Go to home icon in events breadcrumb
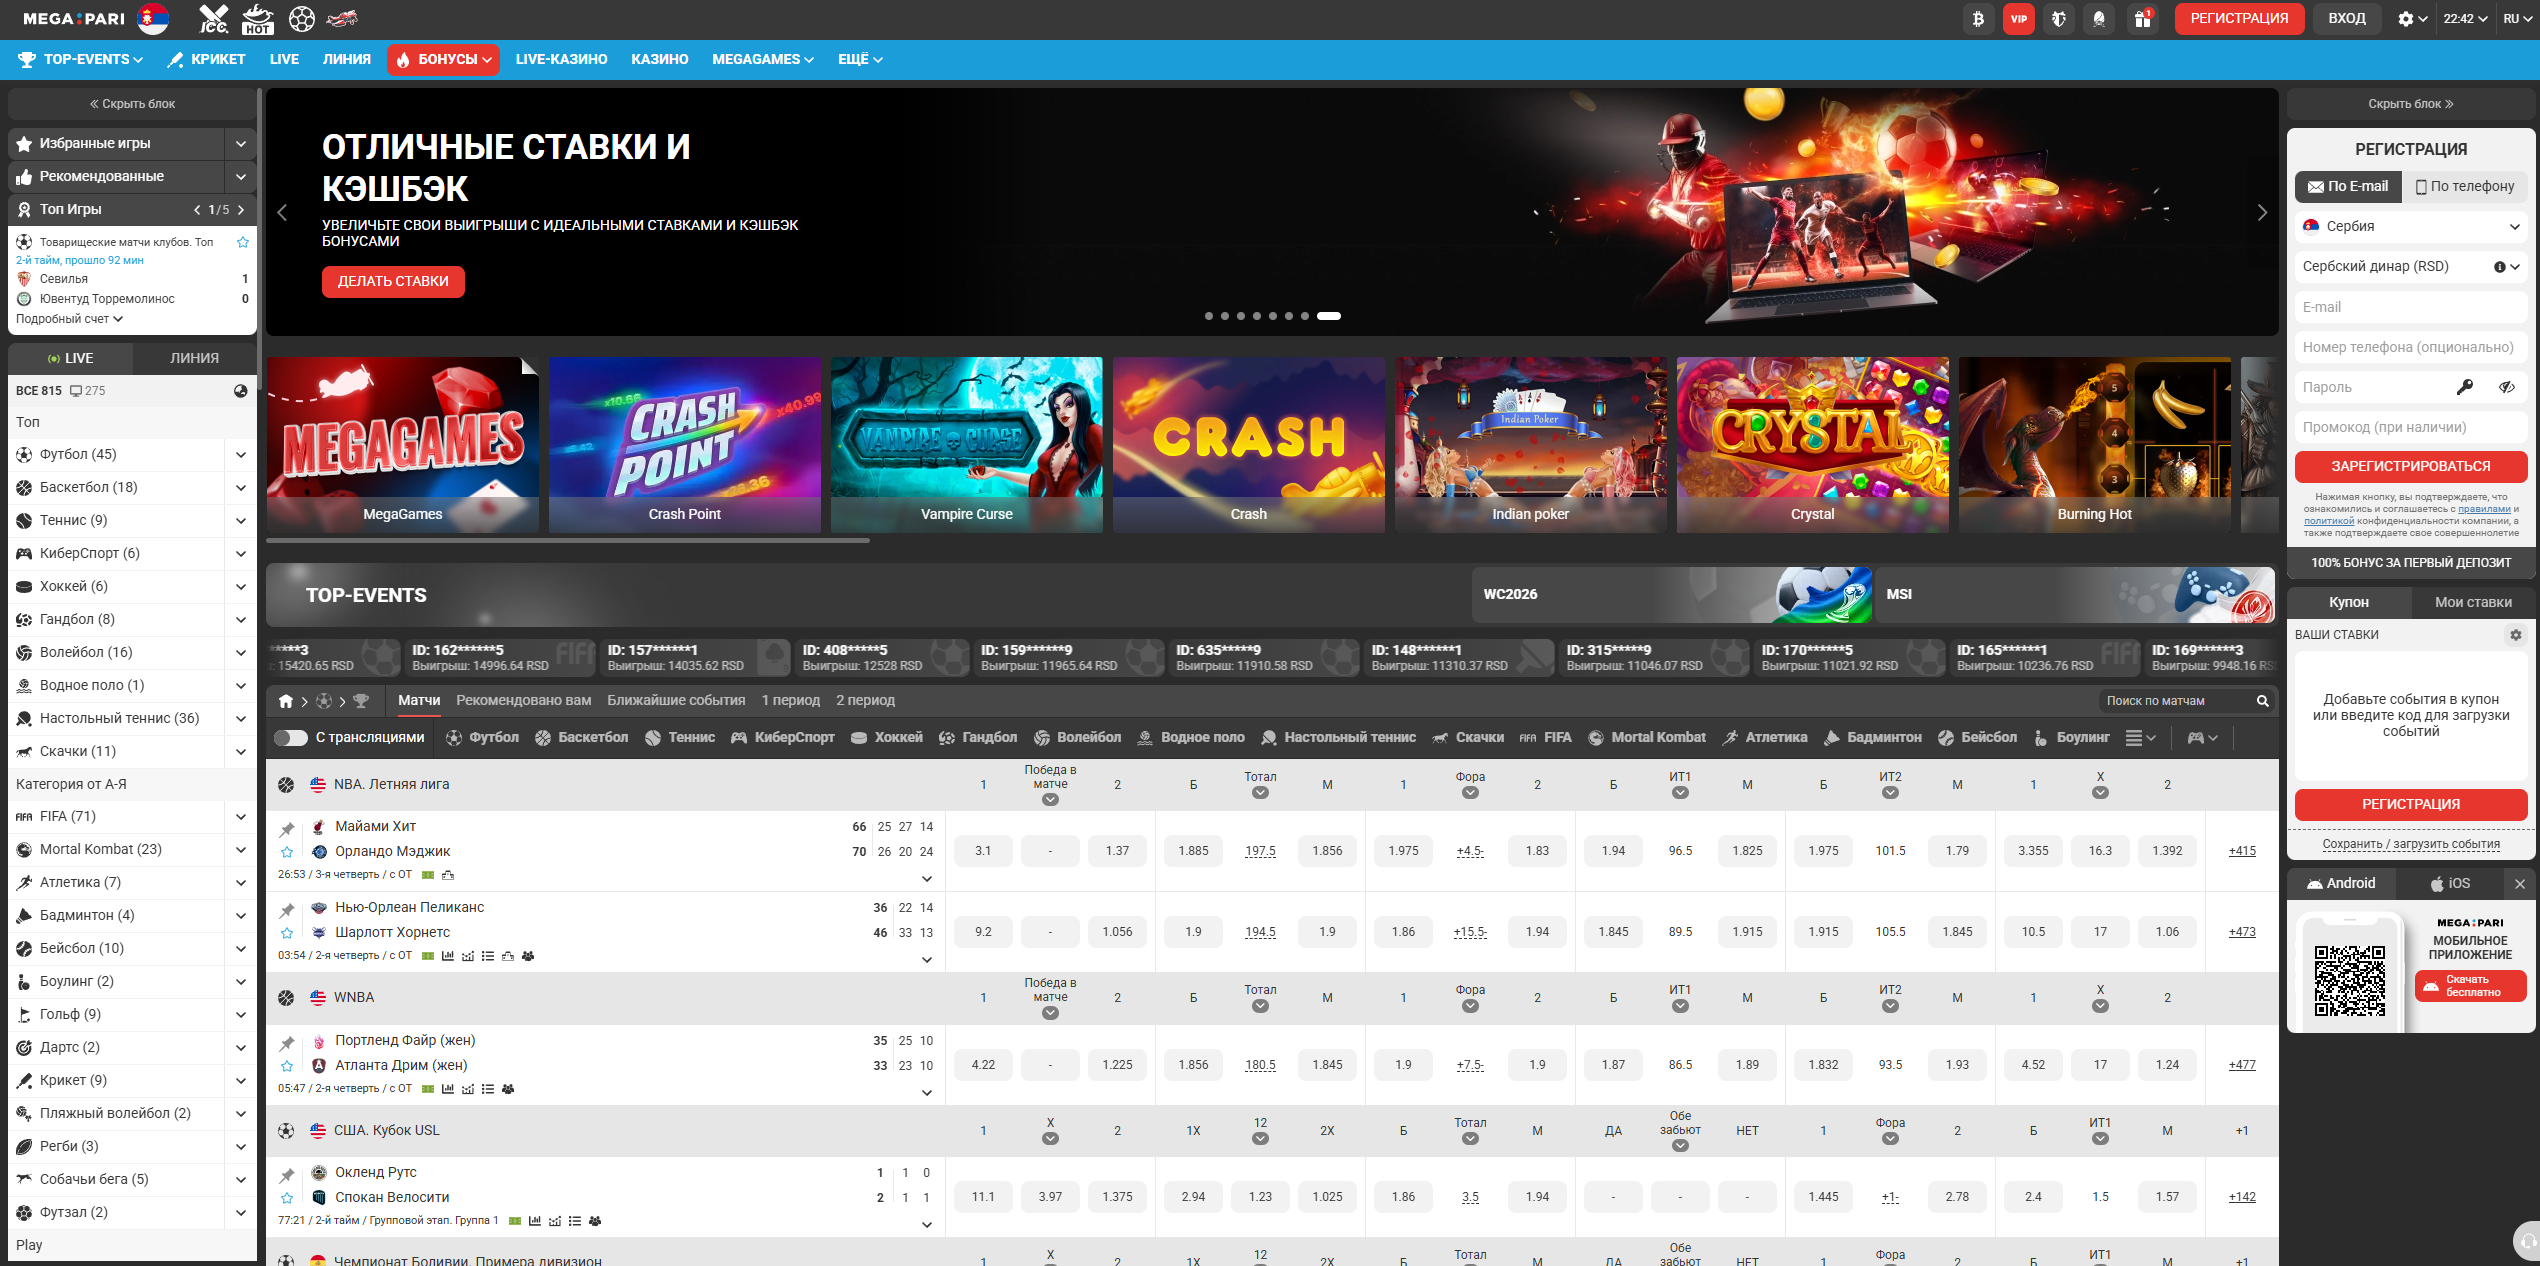 (286, 701)
